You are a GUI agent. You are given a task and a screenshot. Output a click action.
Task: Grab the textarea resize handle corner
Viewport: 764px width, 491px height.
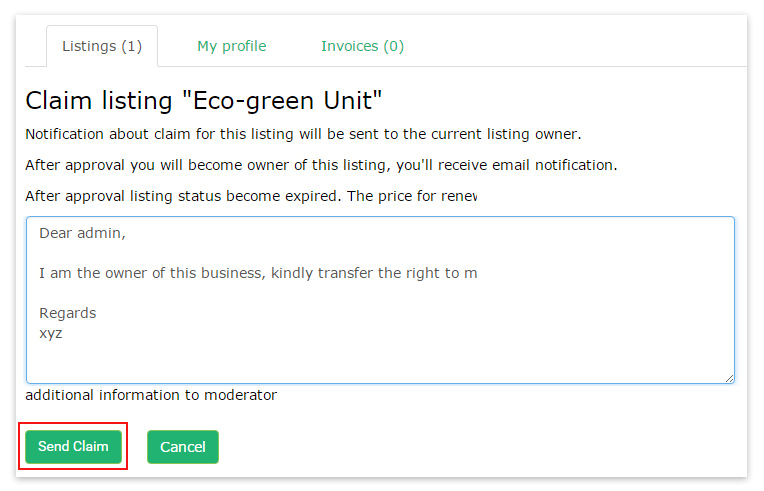[x=729, y=378]
